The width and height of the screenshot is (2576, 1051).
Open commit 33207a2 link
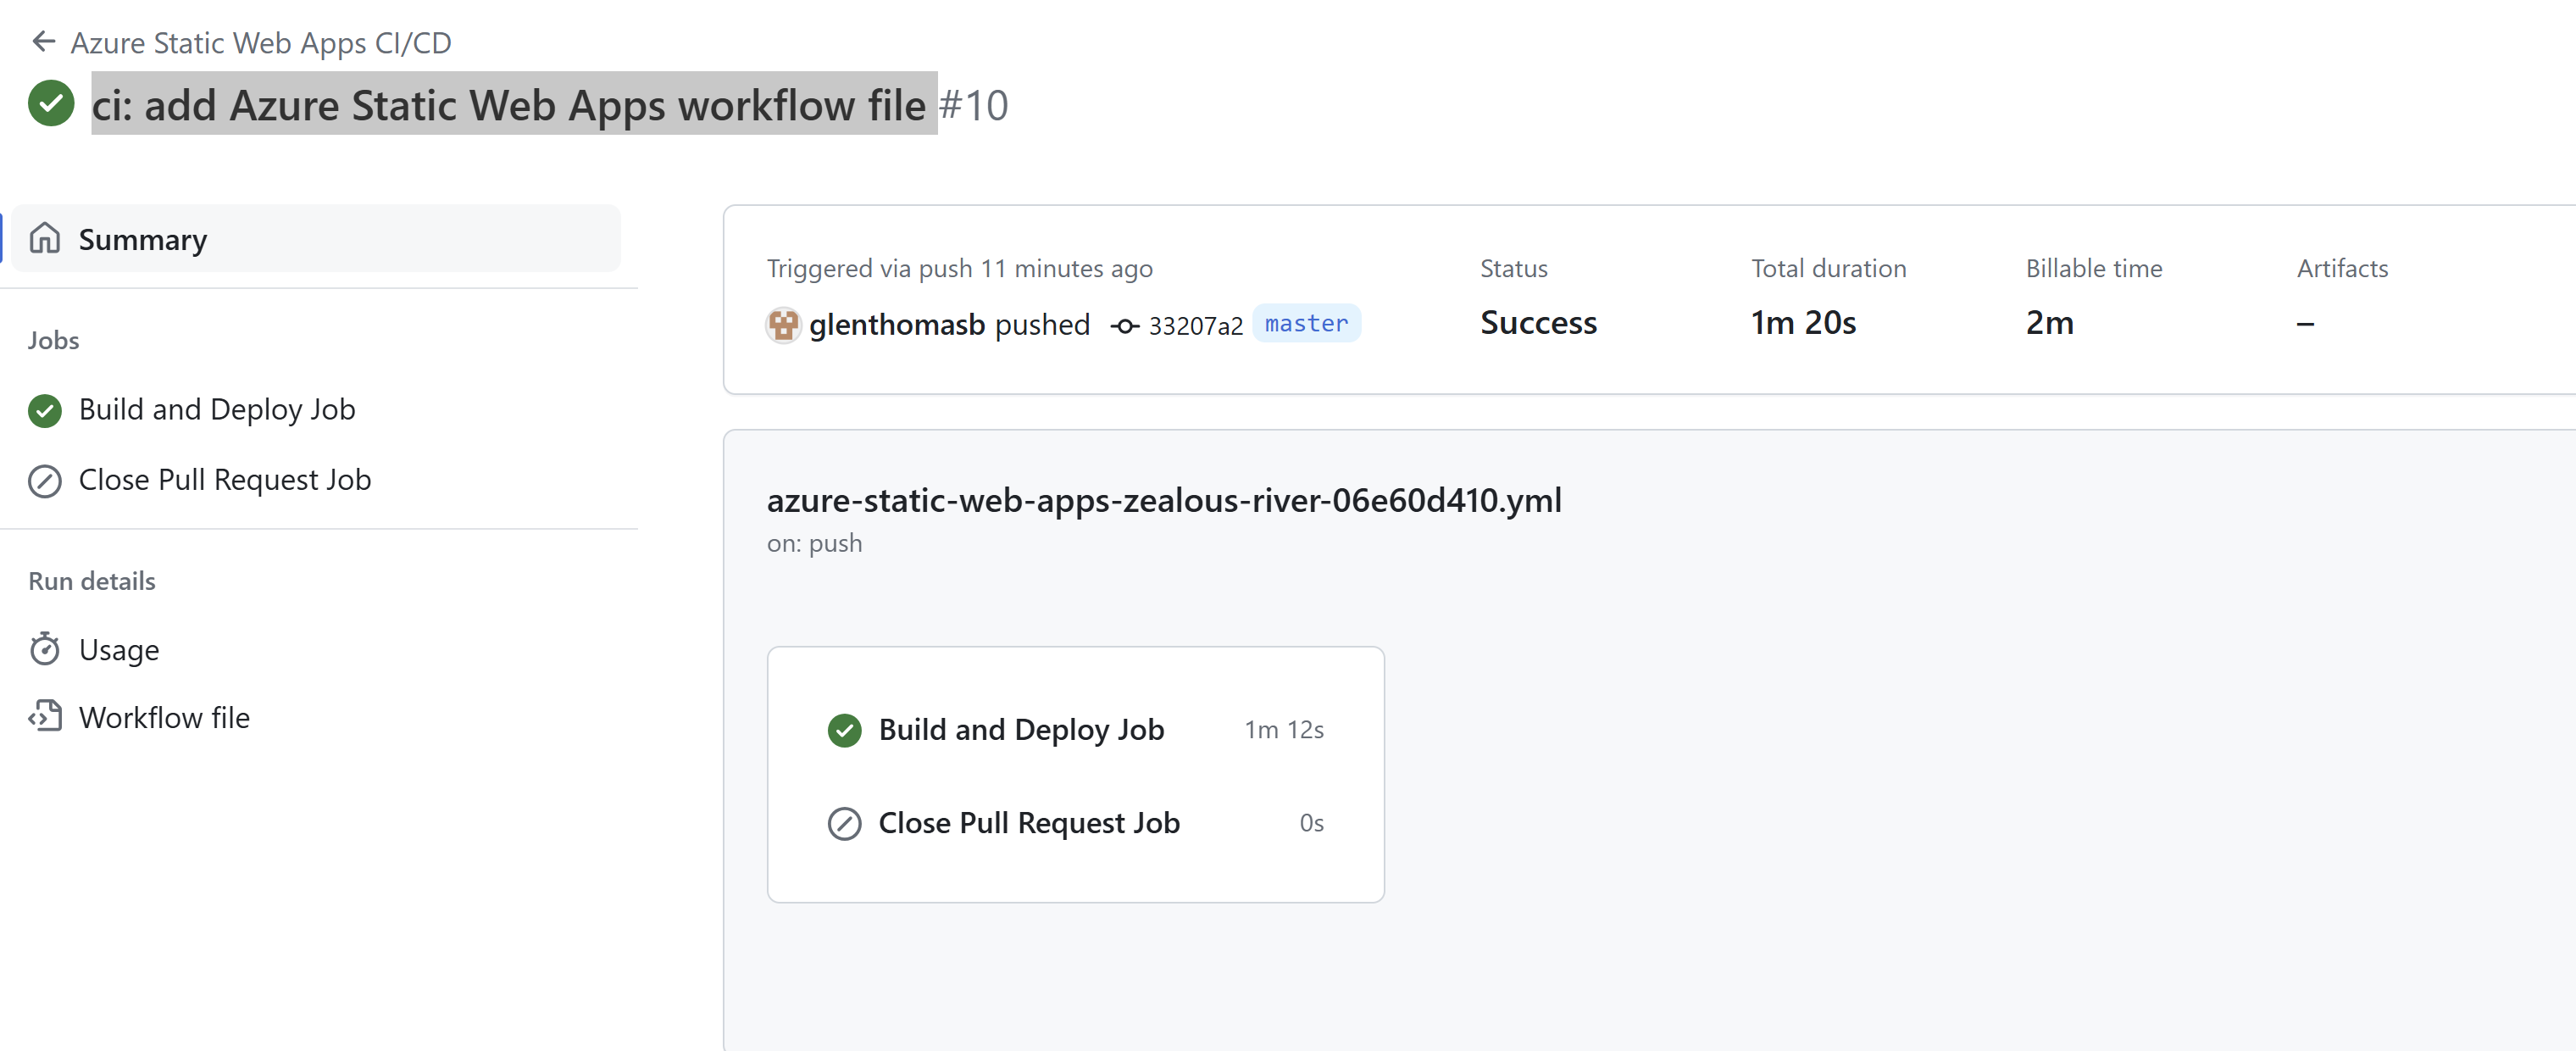(x=1195, y=326)
